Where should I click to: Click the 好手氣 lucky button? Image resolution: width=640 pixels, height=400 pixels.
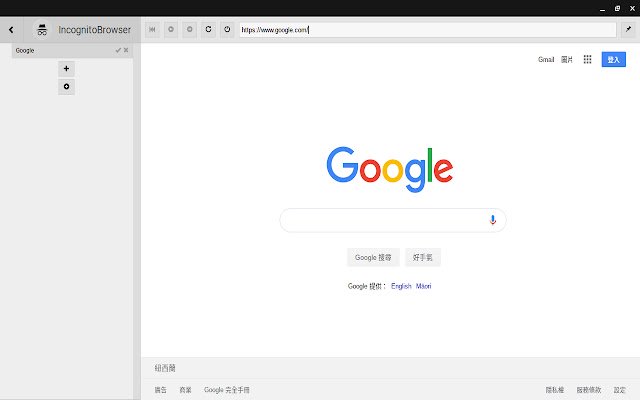point(423,258)
